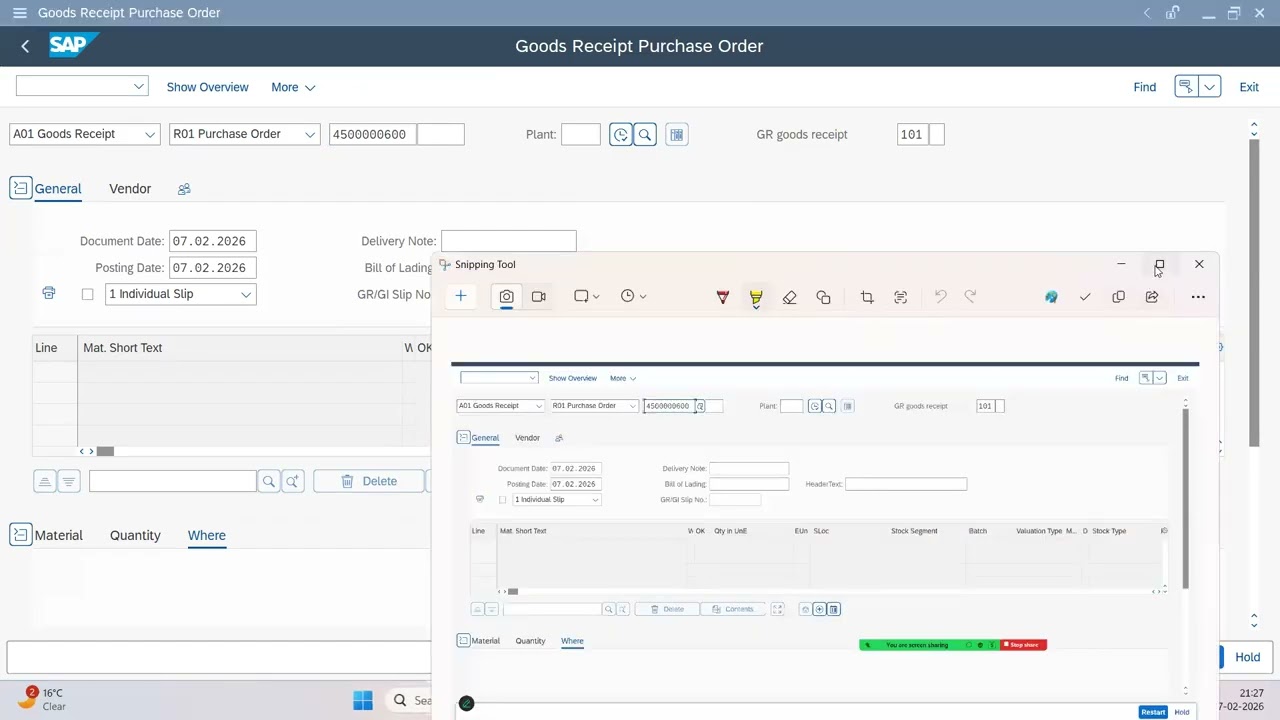Click the Posting Date field
Screen dimensions: 1280x720
tap(213, 268)
